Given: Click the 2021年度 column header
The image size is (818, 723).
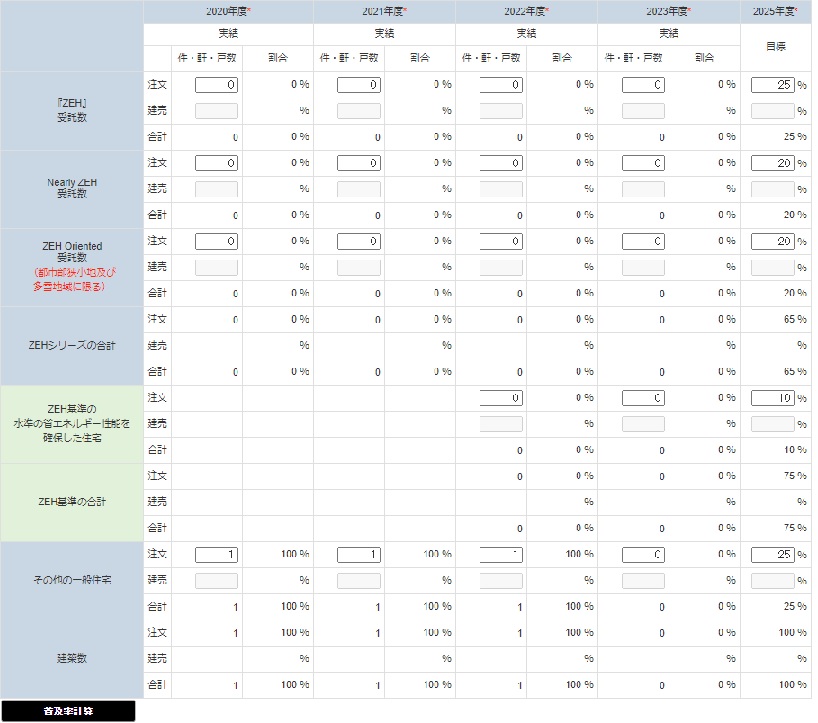Looking at the screenshot, I should click(x=384, y=11).
